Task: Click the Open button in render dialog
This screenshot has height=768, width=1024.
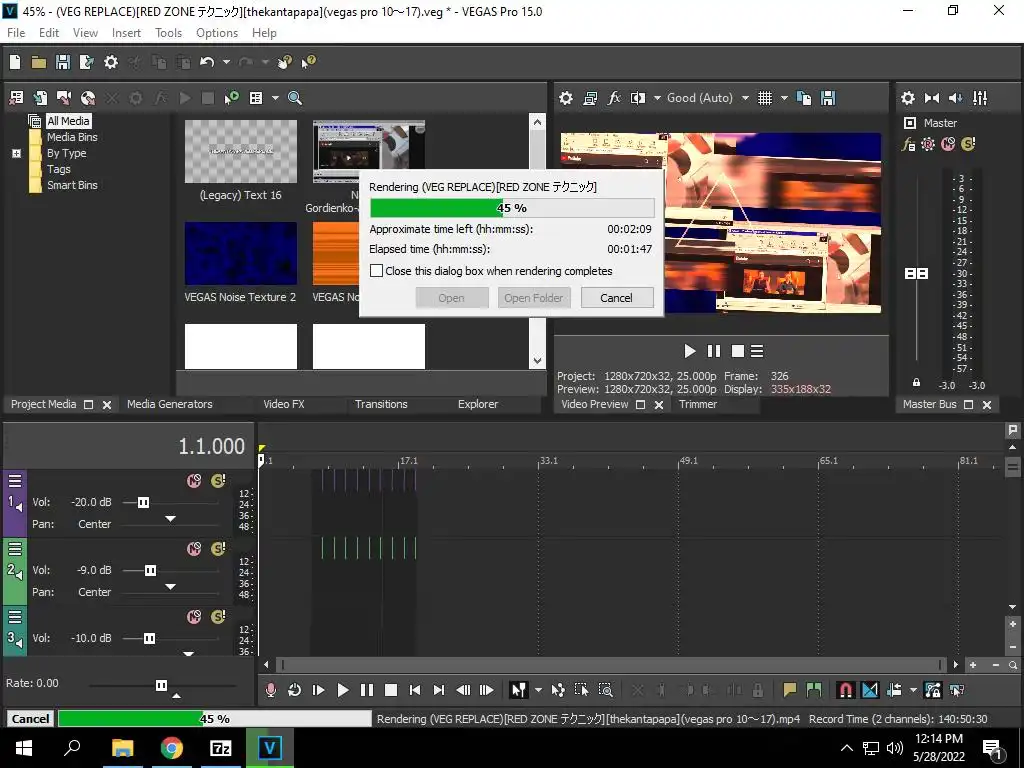Action: 451,298
